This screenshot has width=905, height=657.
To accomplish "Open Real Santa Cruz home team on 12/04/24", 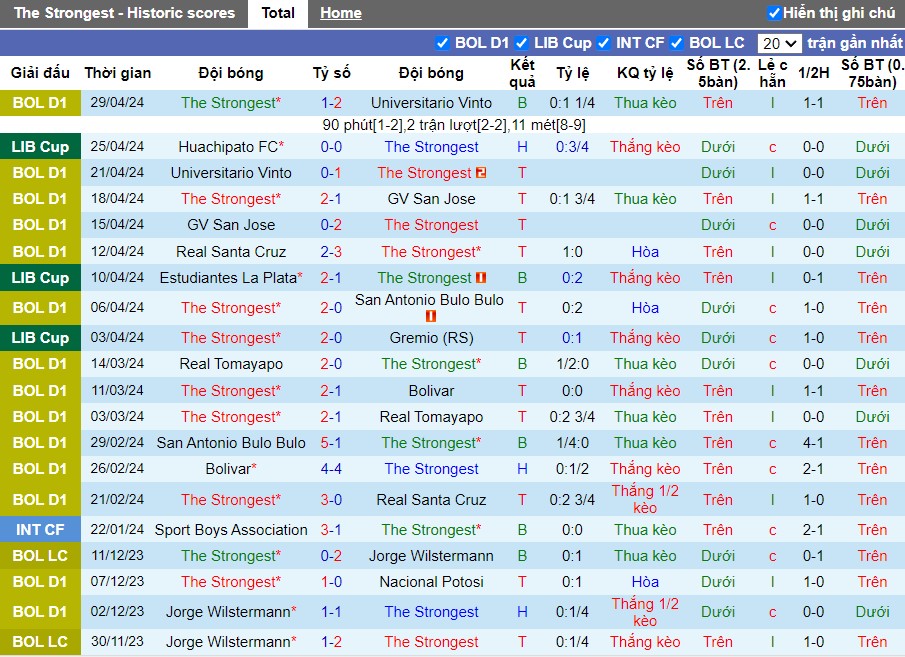I will [x=231, y=252].
